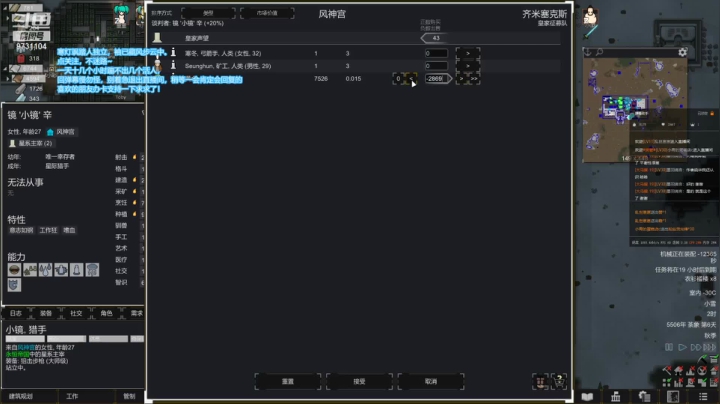Select the fourth ability icon under 能力

point(61,269)
